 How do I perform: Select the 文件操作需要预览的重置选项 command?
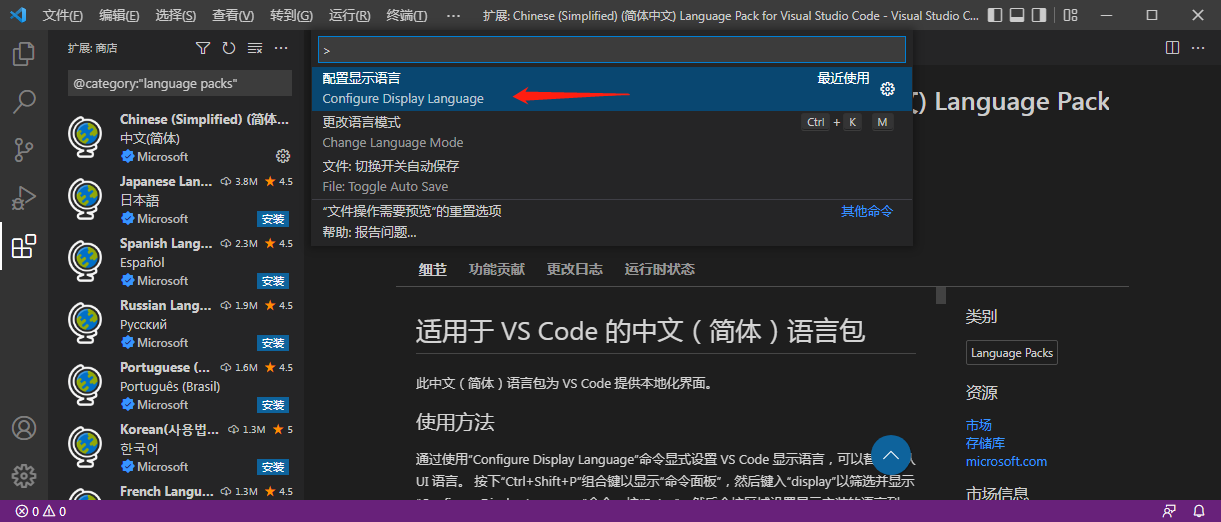pos(612,211)
